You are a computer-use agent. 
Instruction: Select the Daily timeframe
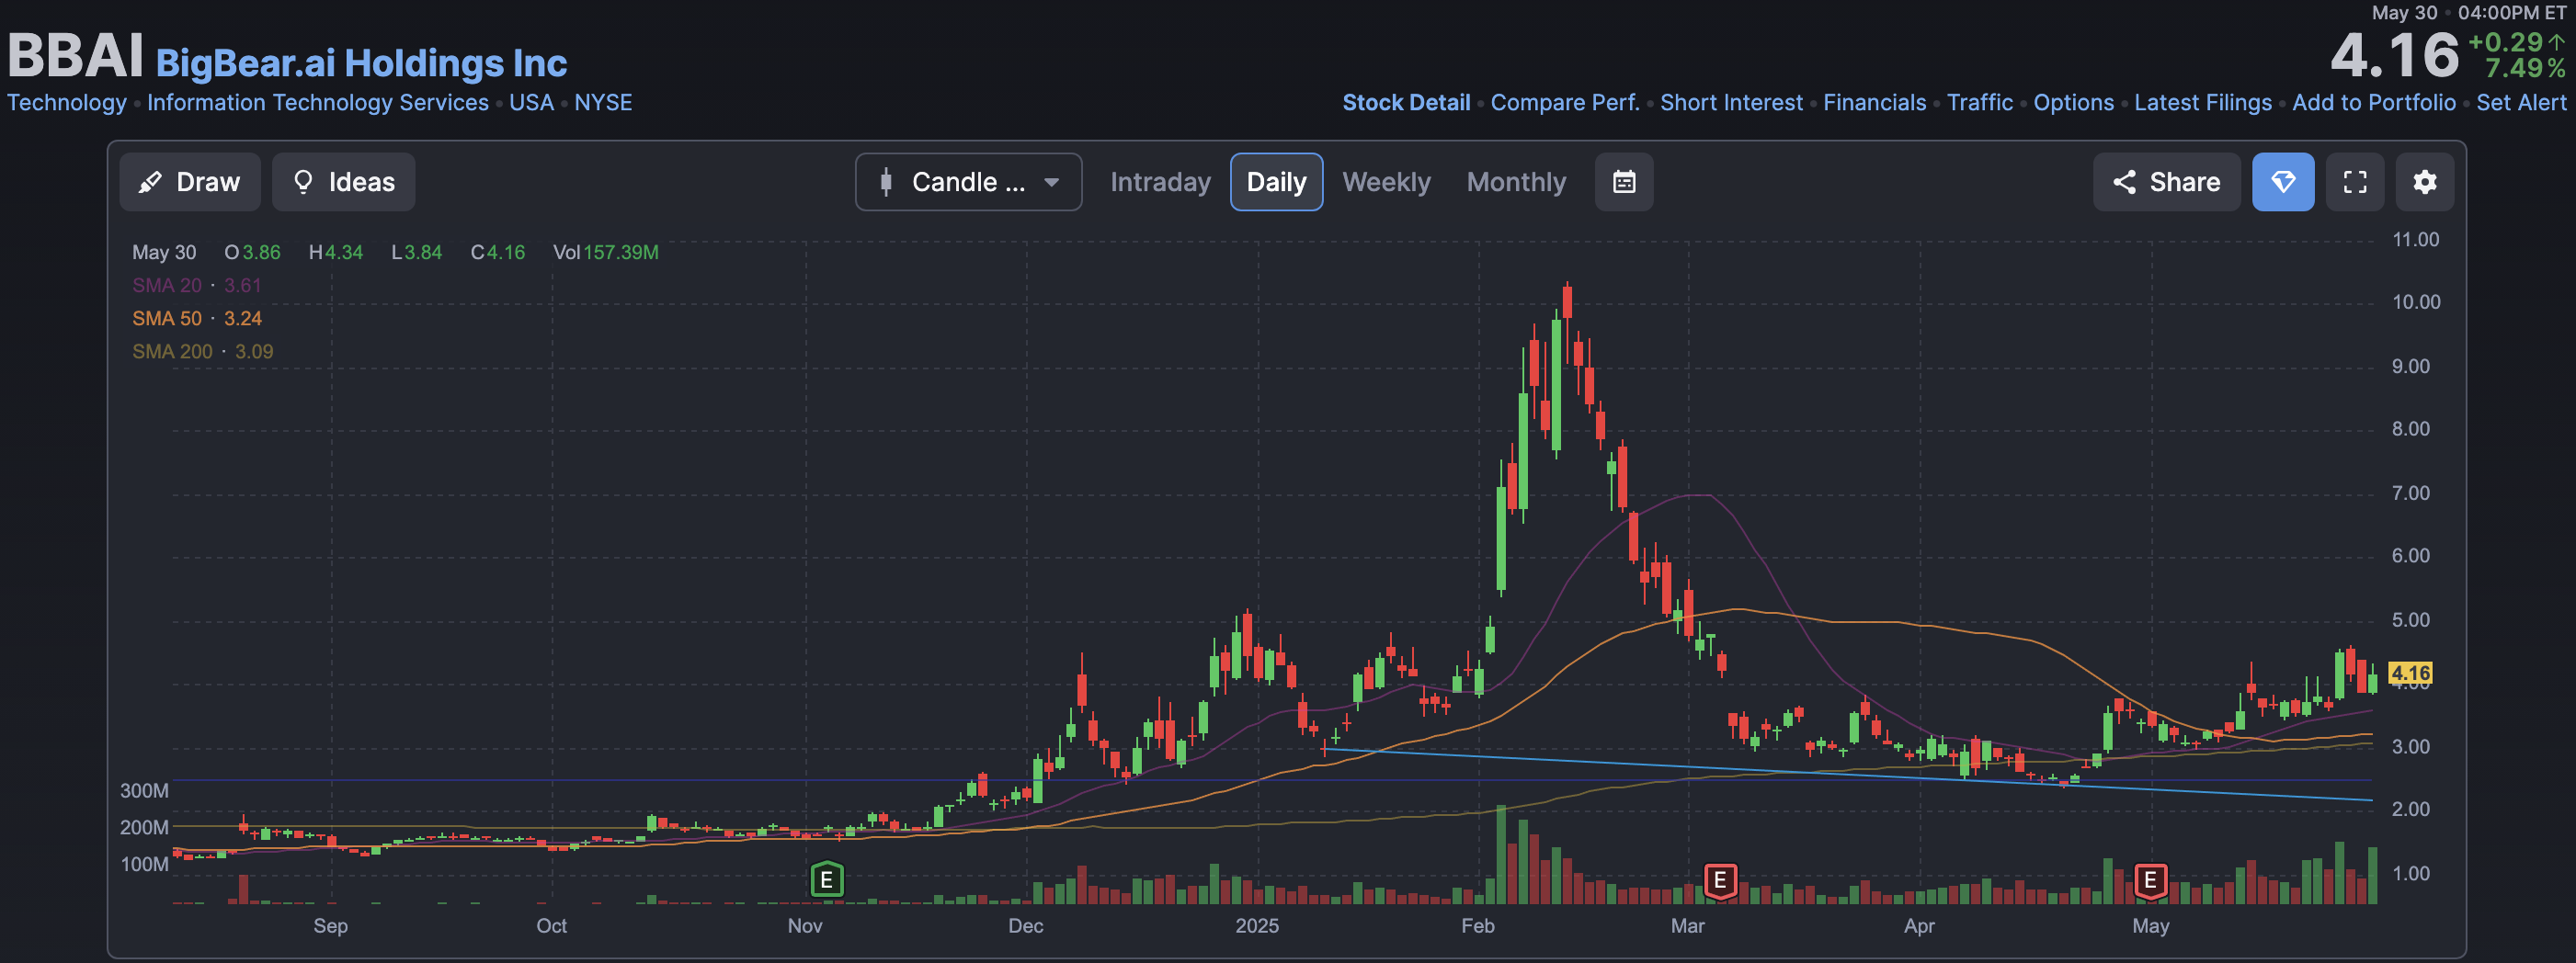tap(1276, 182)
